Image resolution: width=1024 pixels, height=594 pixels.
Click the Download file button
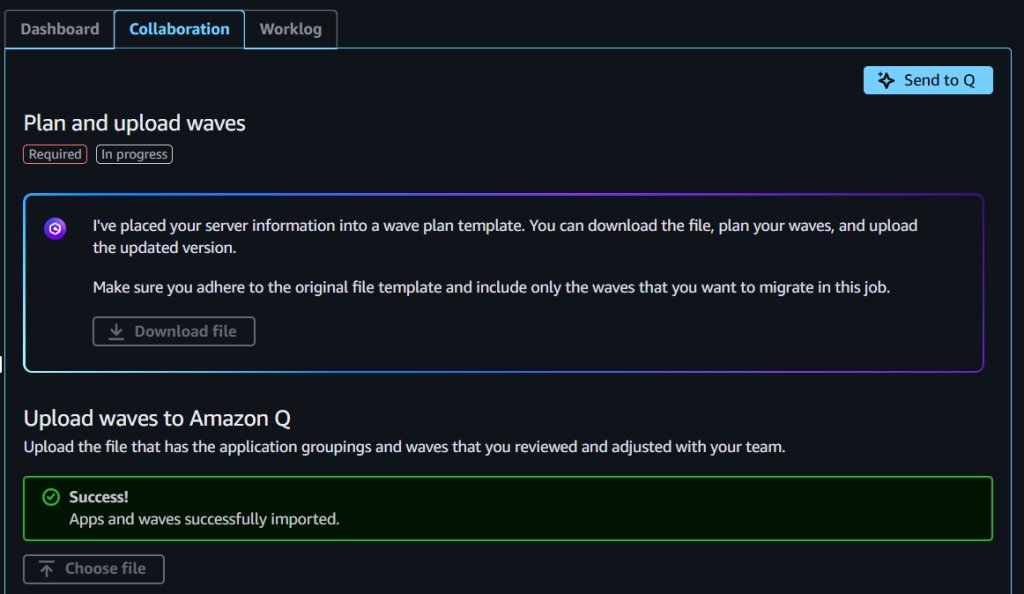[x=173, y=330]
